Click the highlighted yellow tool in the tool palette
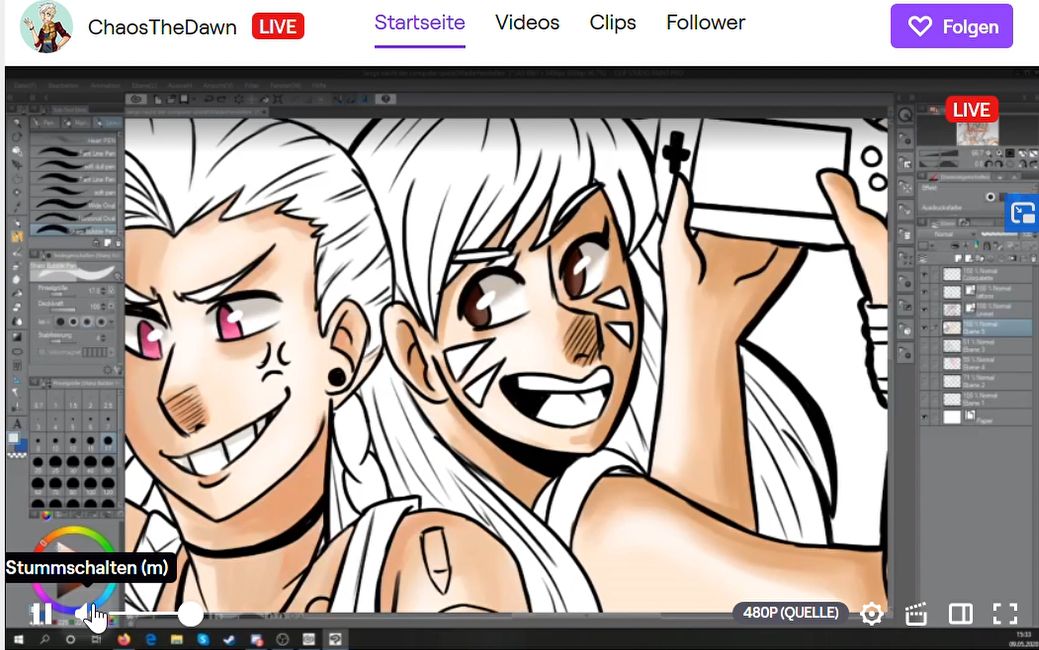Screen dimensions: 1039x650 (x=17, y=236)
